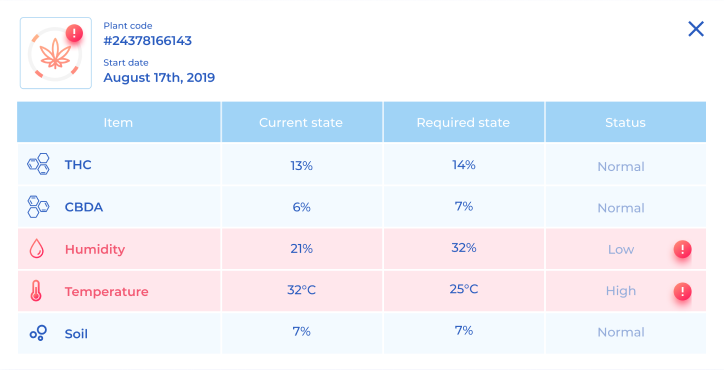
Task: Click the Soil bubbles icon
Action: 38,333
